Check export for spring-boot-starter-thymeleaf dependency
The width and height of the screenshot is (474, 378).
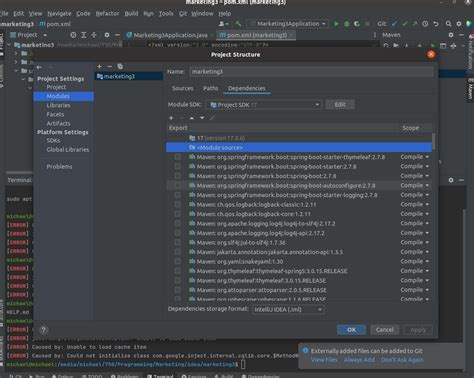click(178, 157)
